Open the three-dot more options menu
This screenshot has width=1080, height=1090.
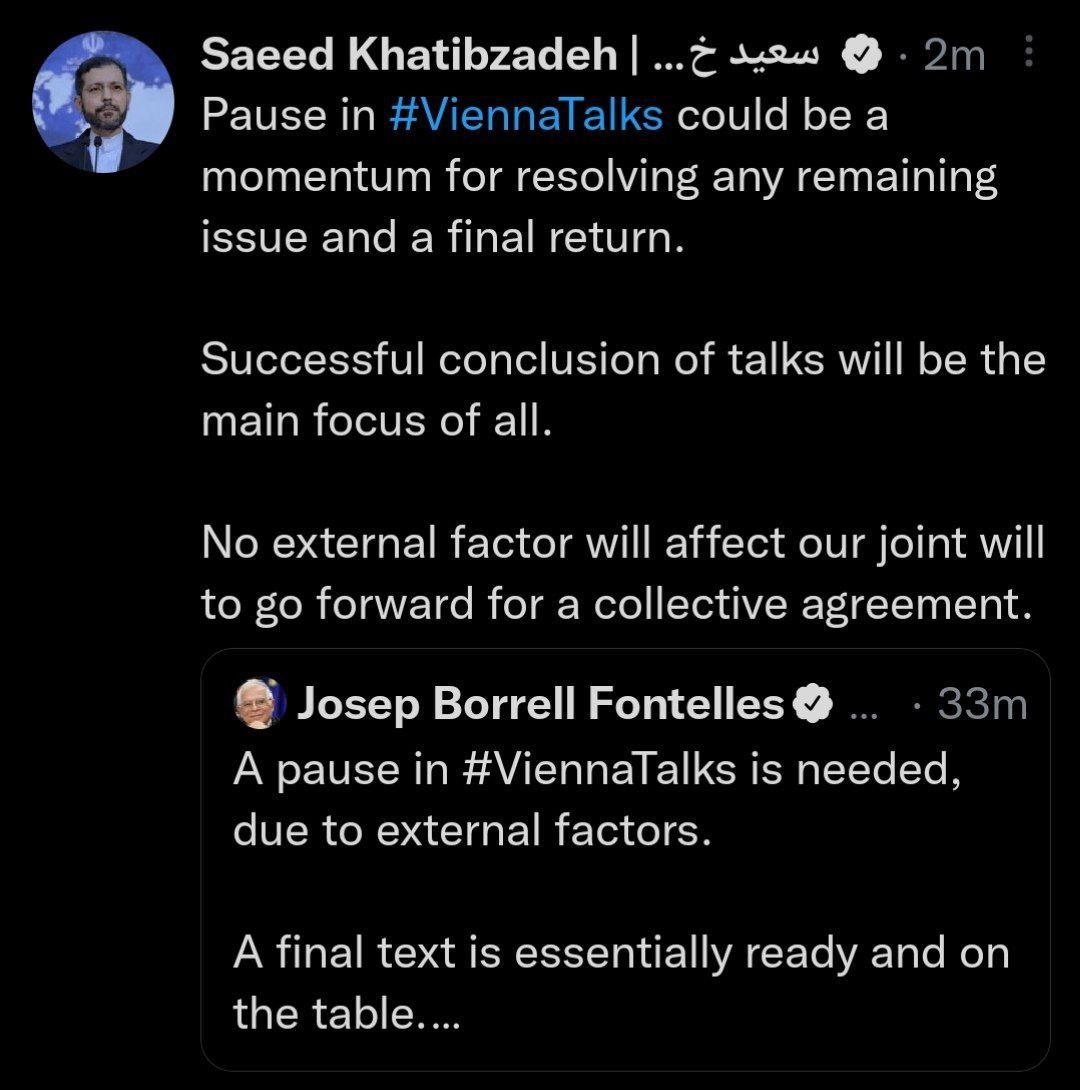pos(1029,51)
